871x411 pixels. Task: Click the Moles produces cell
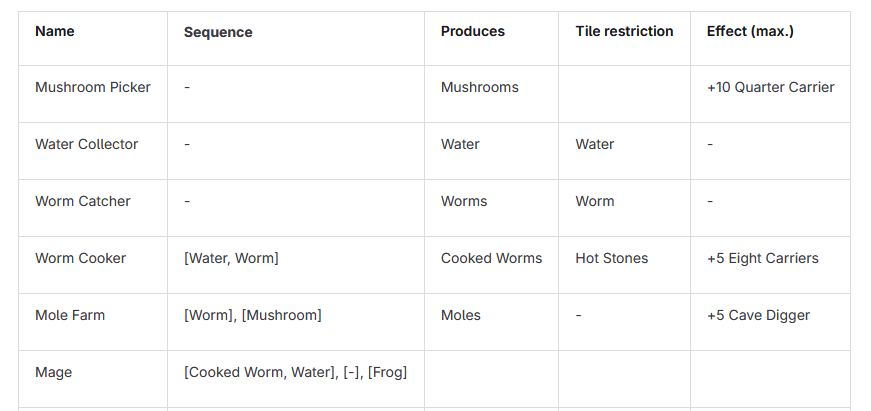click(x=460, y=315)
